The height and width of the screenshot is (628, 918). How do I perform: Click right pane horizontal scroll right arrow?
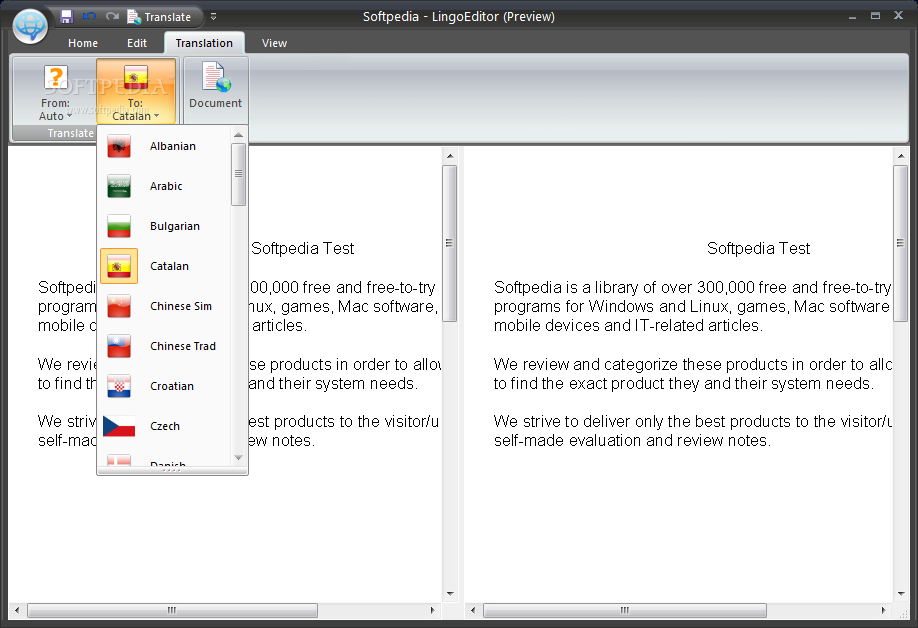(x=883, y=610)
